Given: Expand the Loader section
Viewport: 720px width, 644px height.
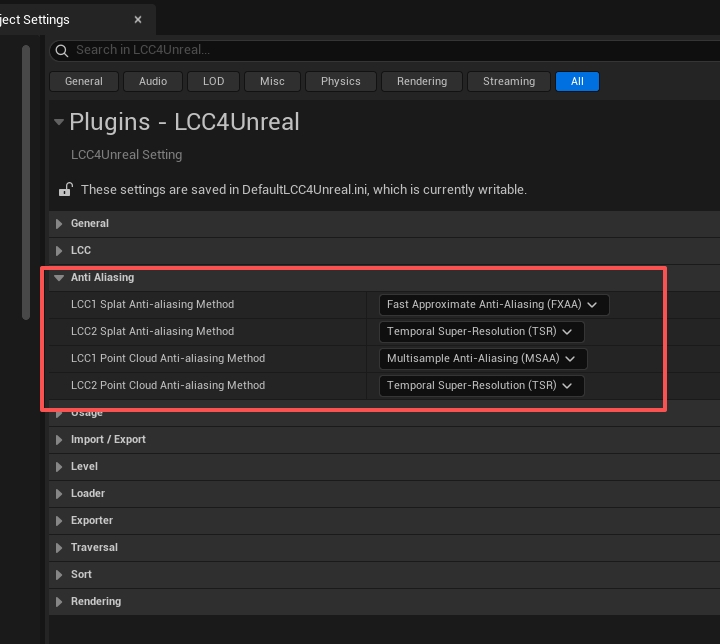Looking at the screenshot, I should tap(59, 494).
